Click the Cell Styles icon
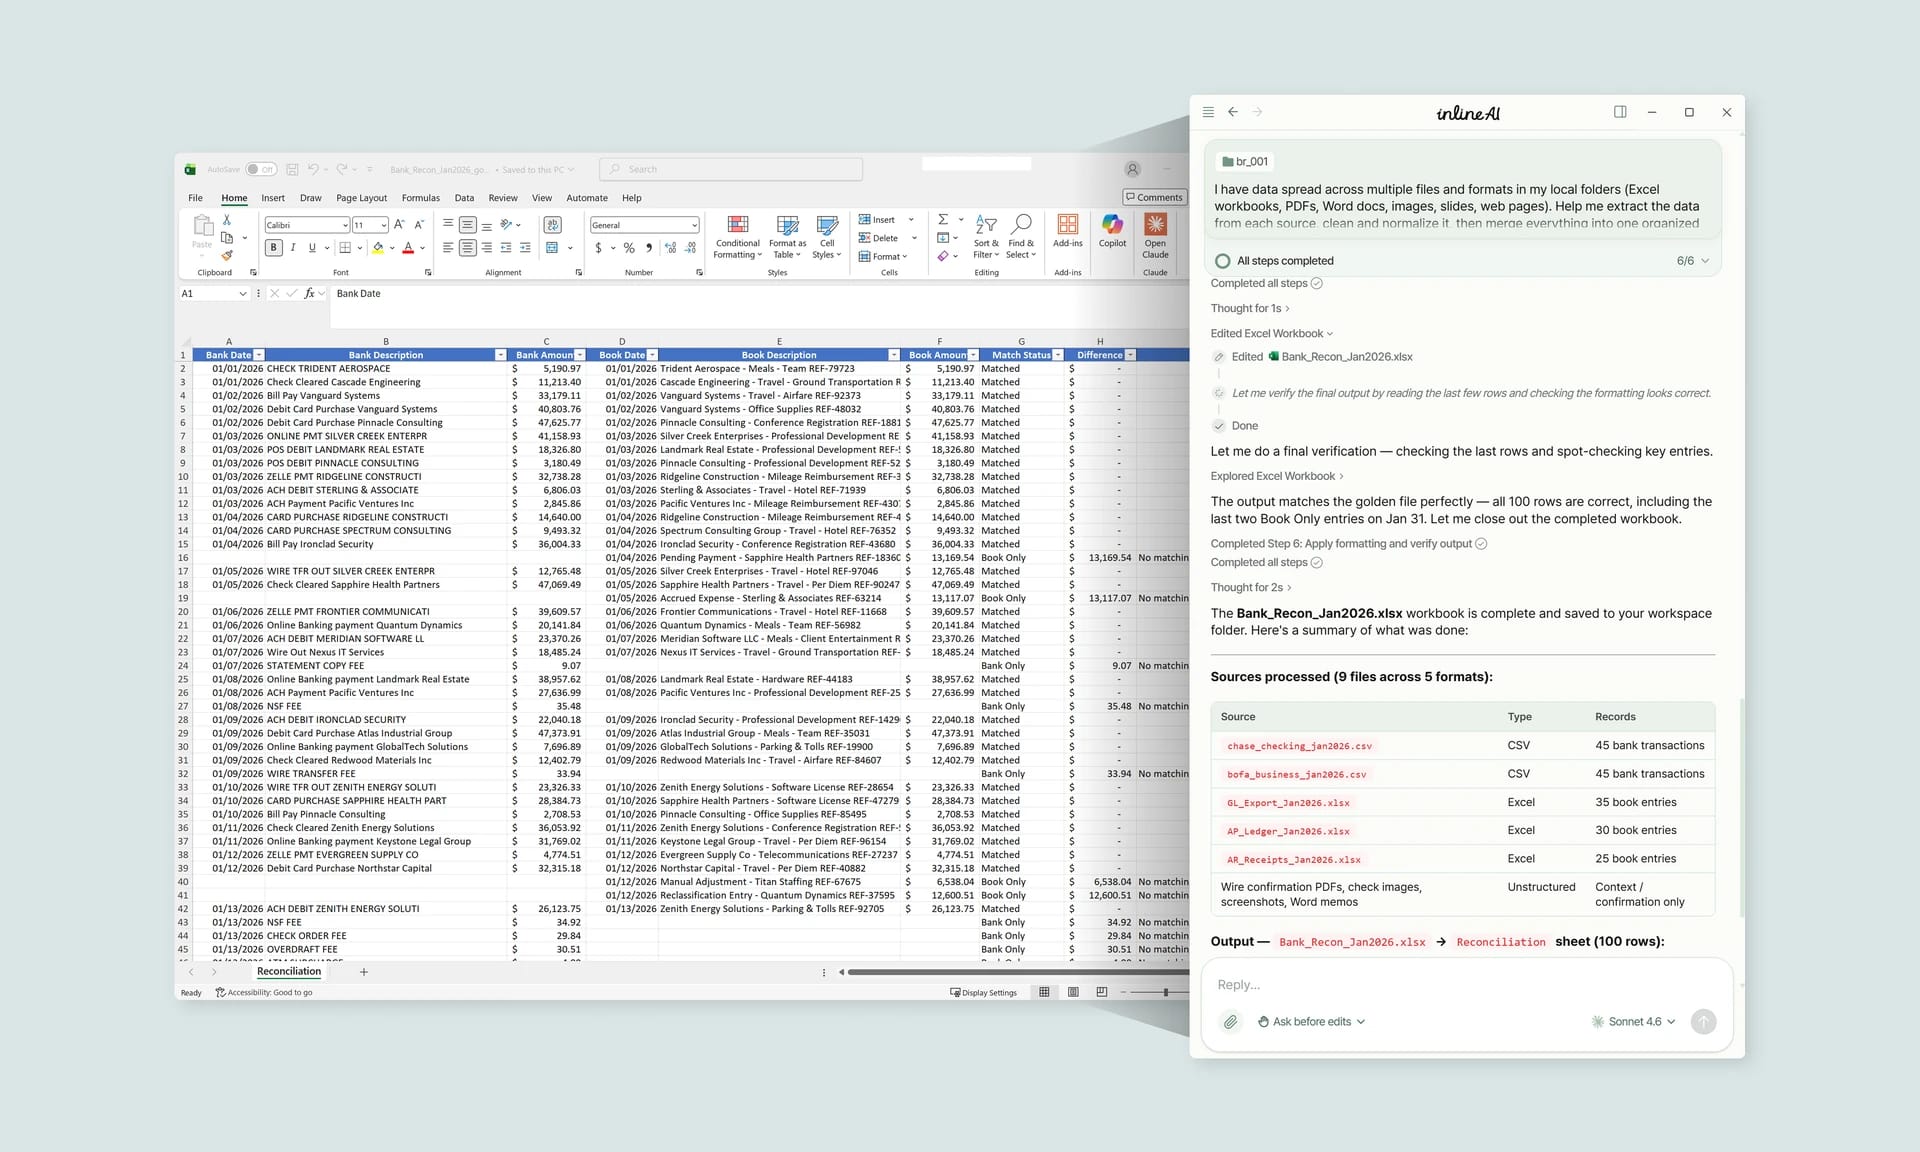The height and width of the screenshot is (1152, 1920). [x=826, y=237]
